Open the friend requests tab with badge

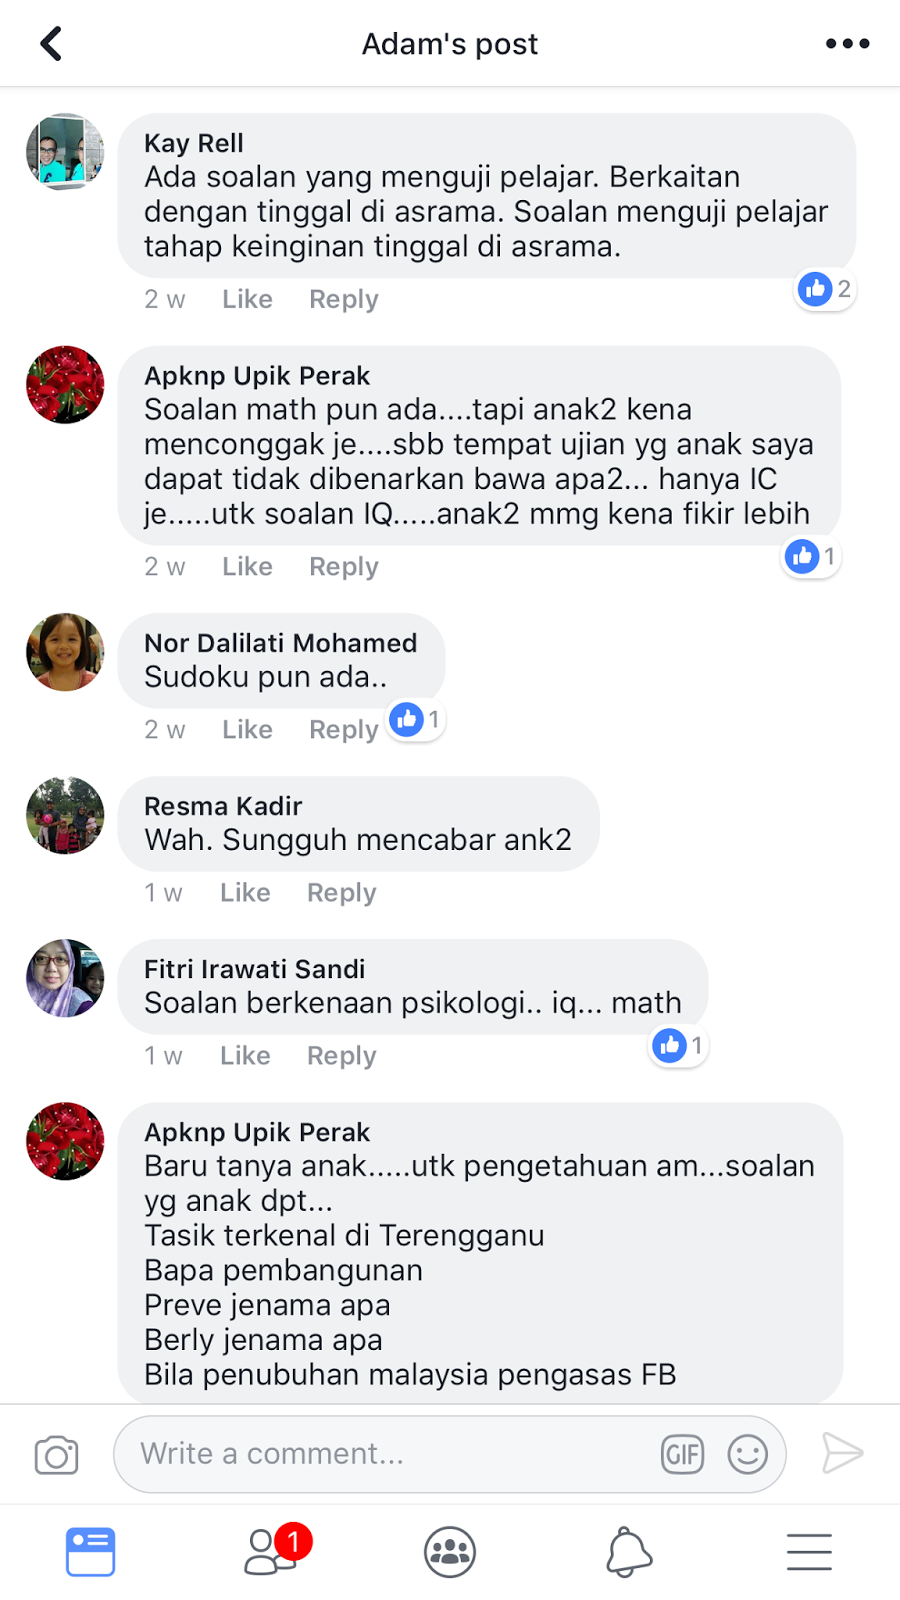pyautogui.click(x=277, y=1550)
